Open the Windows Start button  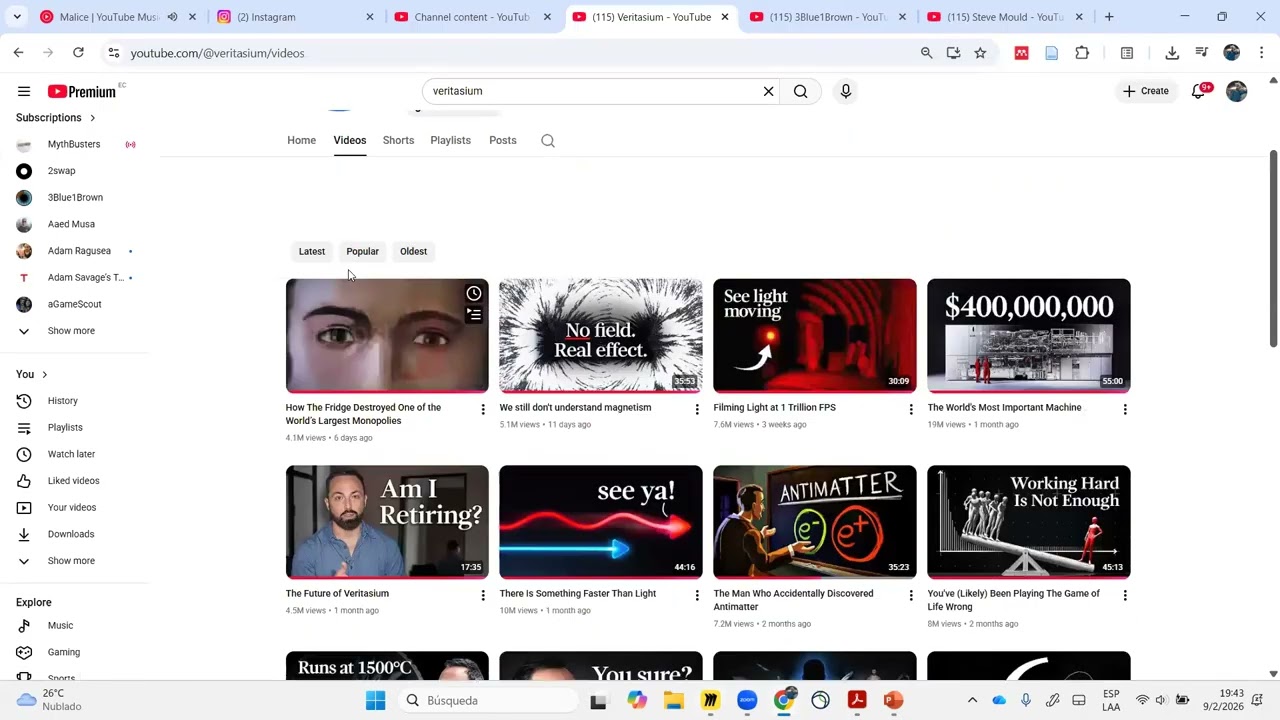tap(376, 700)
